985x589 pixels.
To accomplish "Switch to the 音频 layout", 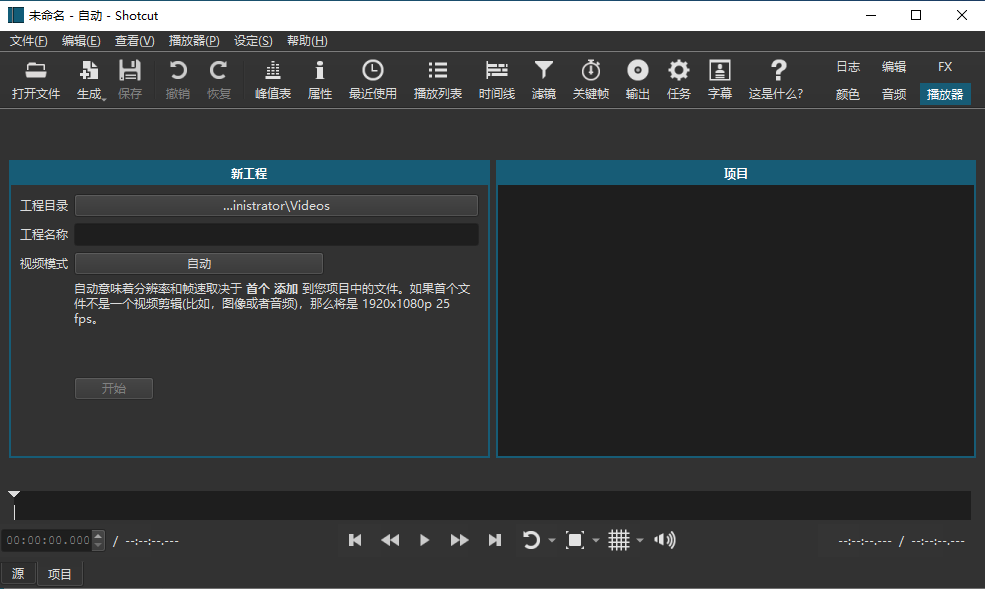I will 894,94.
